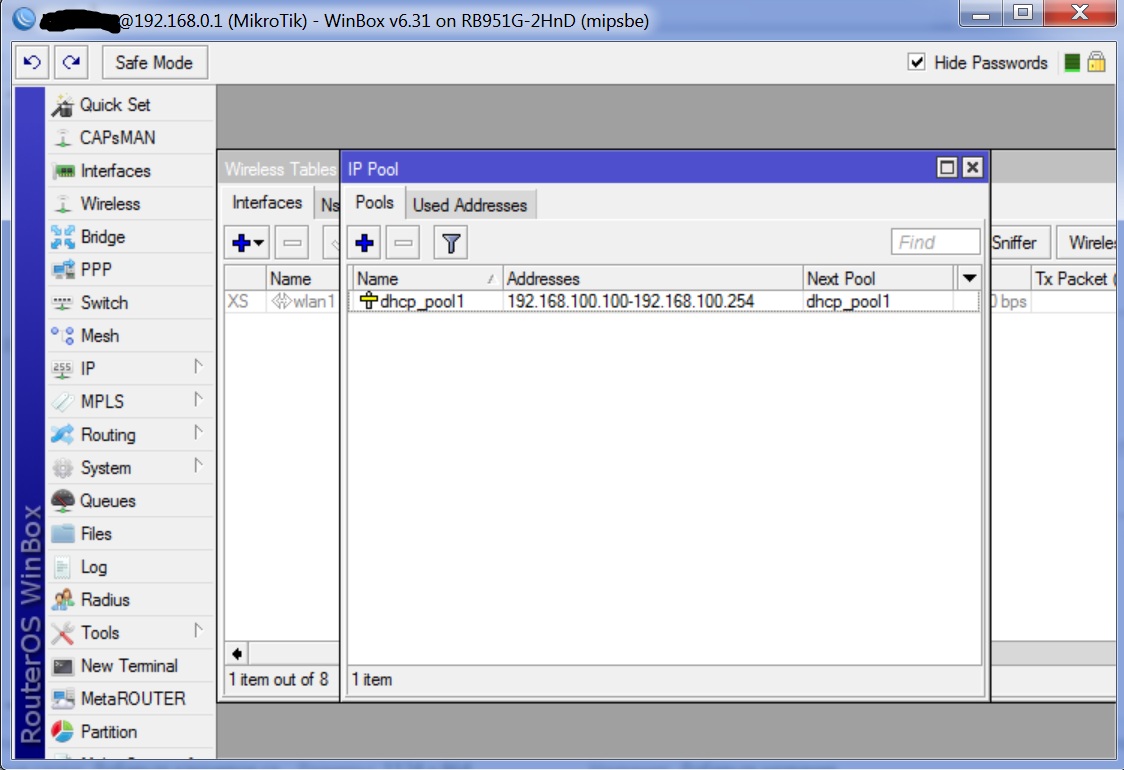1124x770 pixels.
Task: Sort IP pools by the Name column
Action: pos(427,278)
